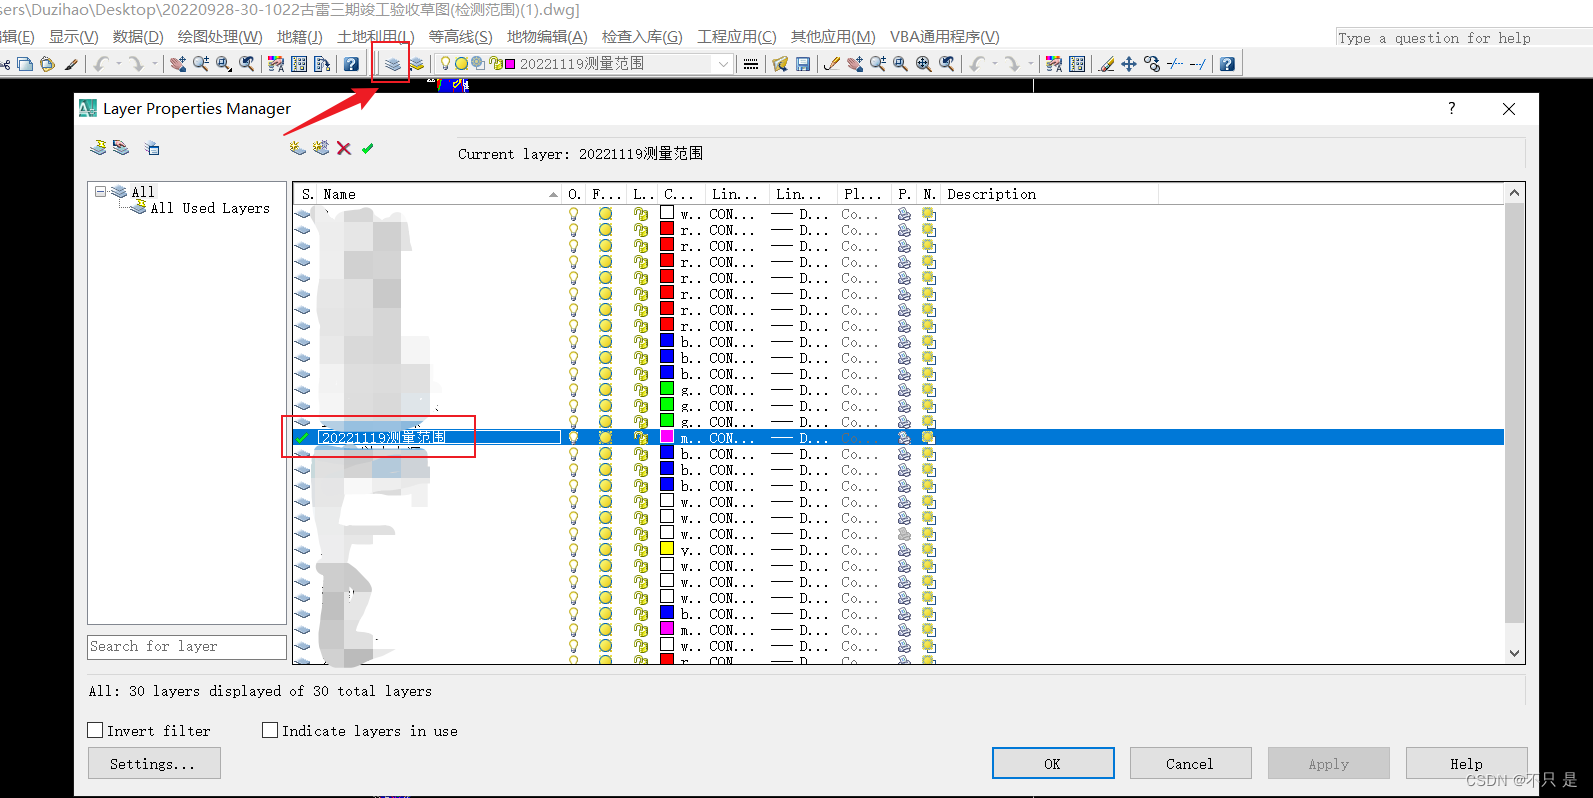Image resolution: width=1593 pixels, height=798 pixels.
Task: Click the magenta color swatch of 20221119测量范围 layer
Action: click(667, 437)
